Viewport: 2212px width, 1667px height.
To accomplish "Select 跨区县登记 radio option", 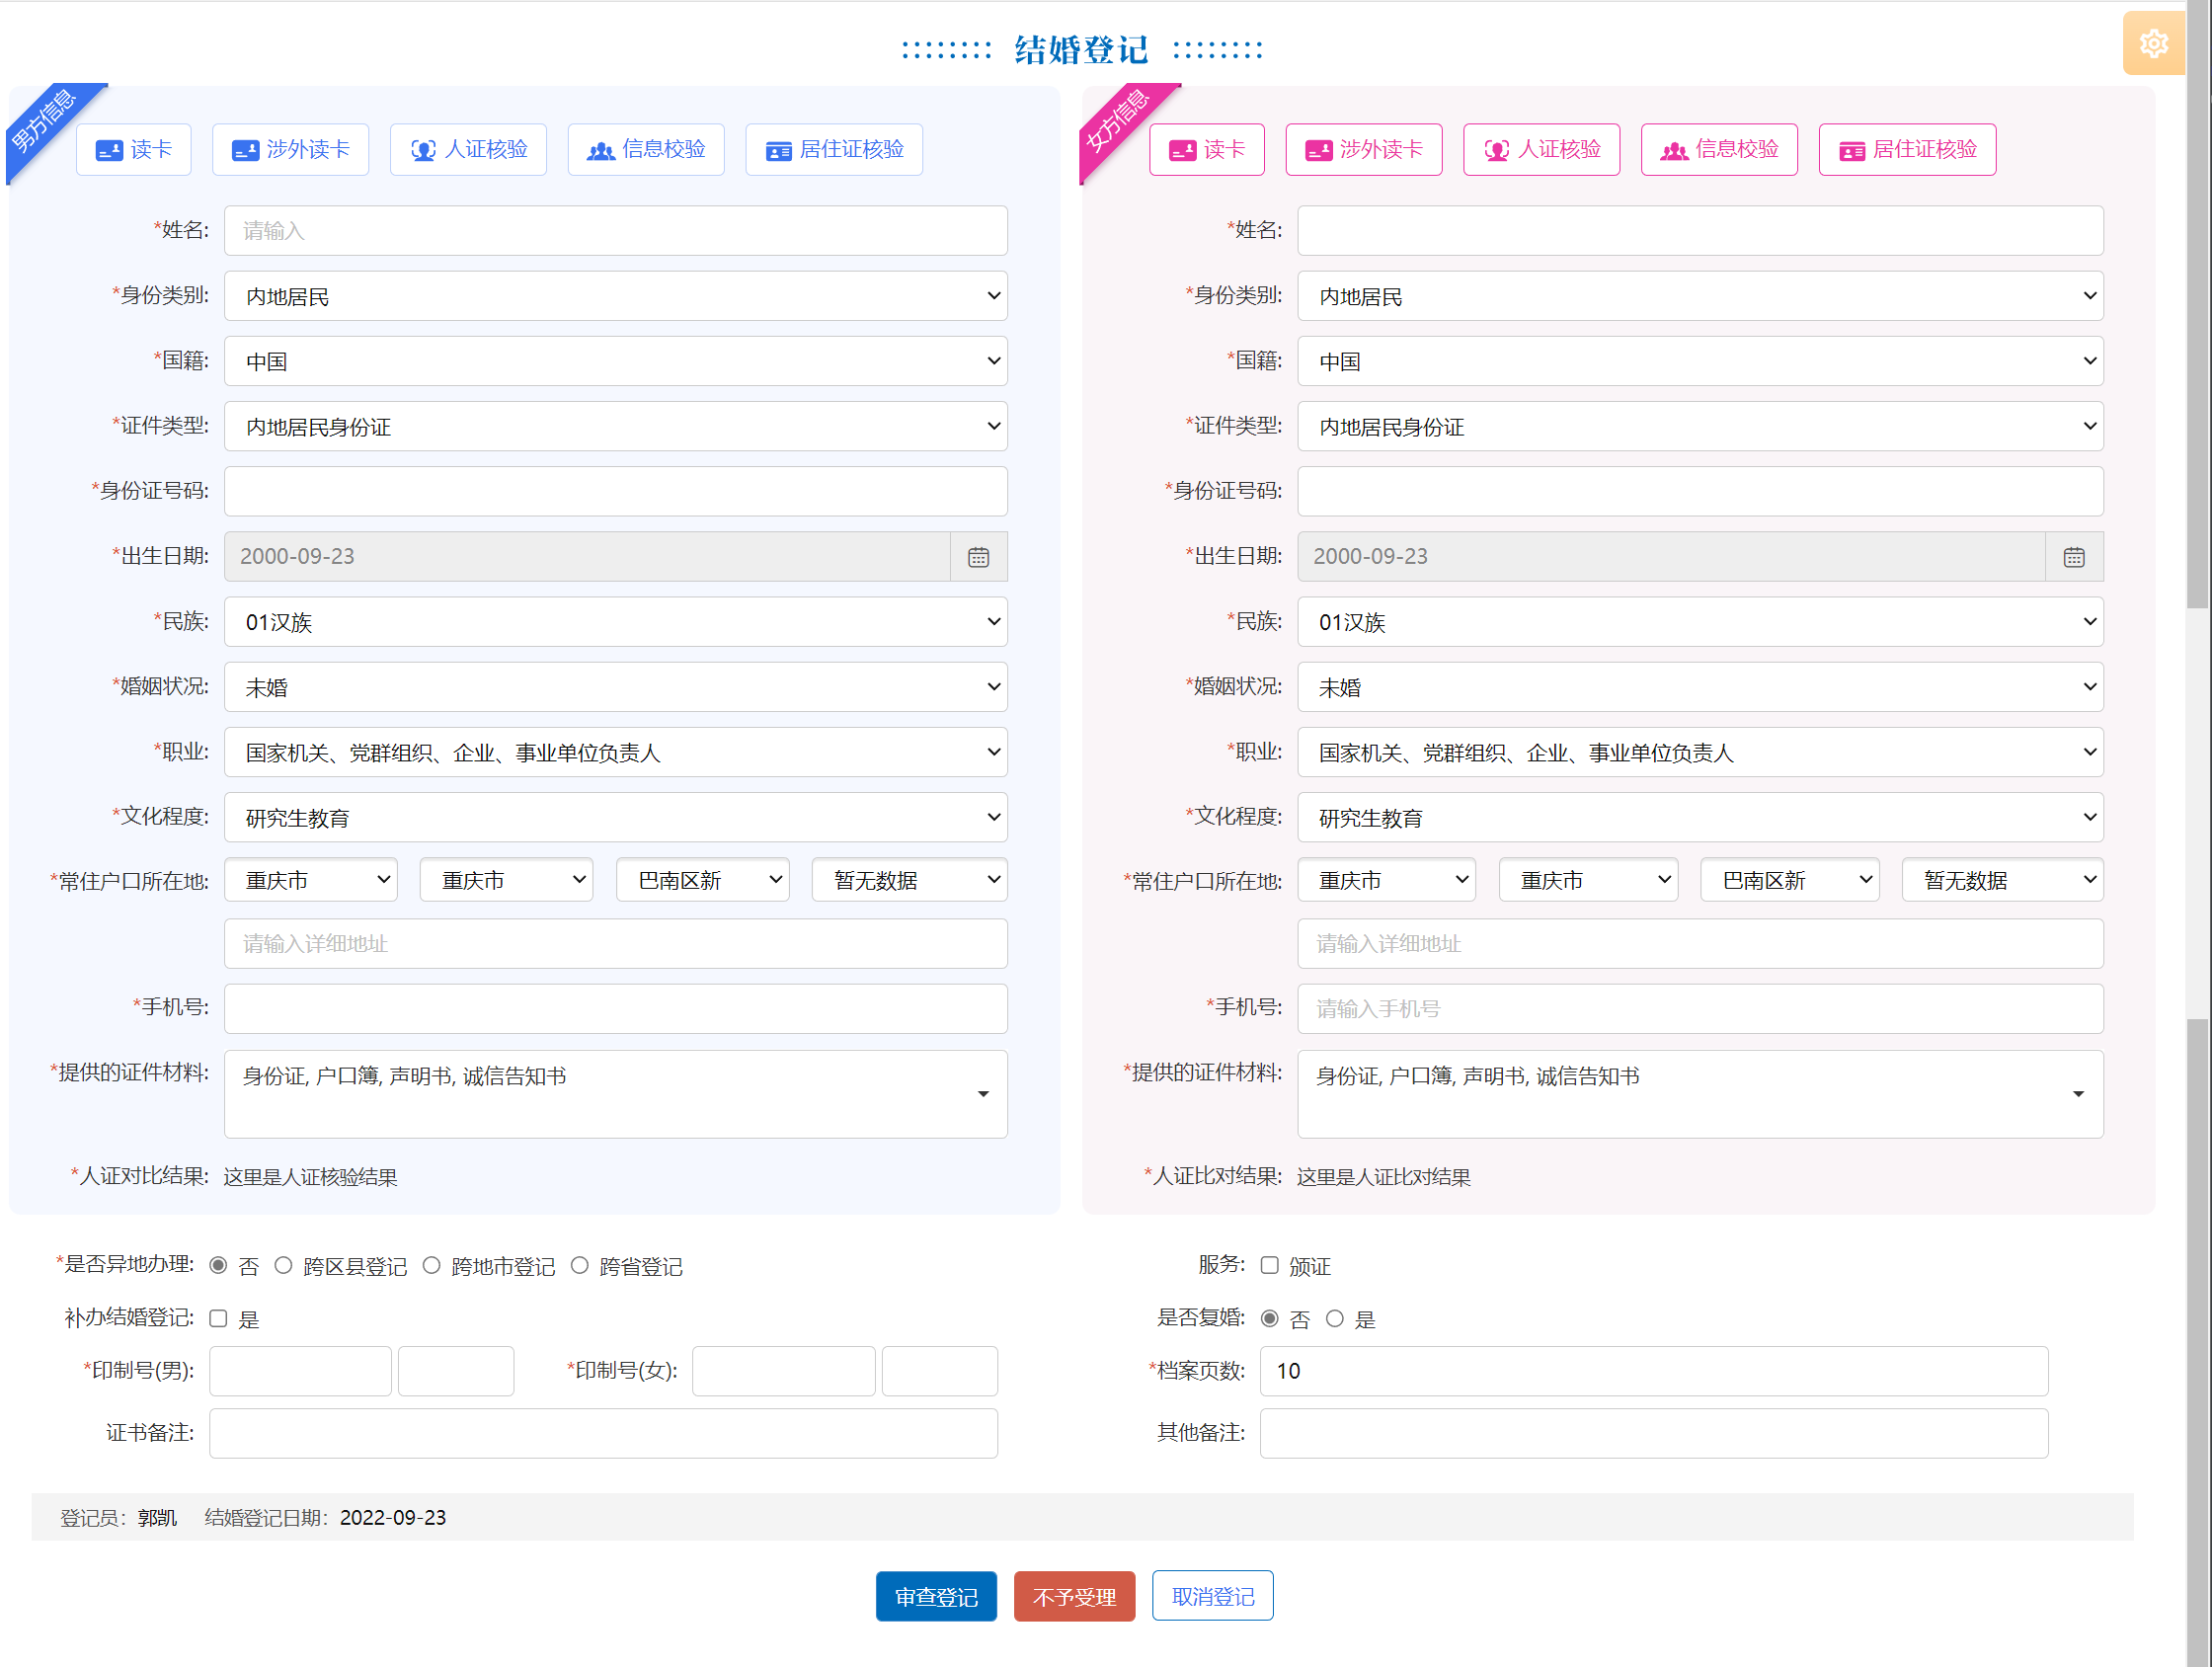I will 284,1266.
